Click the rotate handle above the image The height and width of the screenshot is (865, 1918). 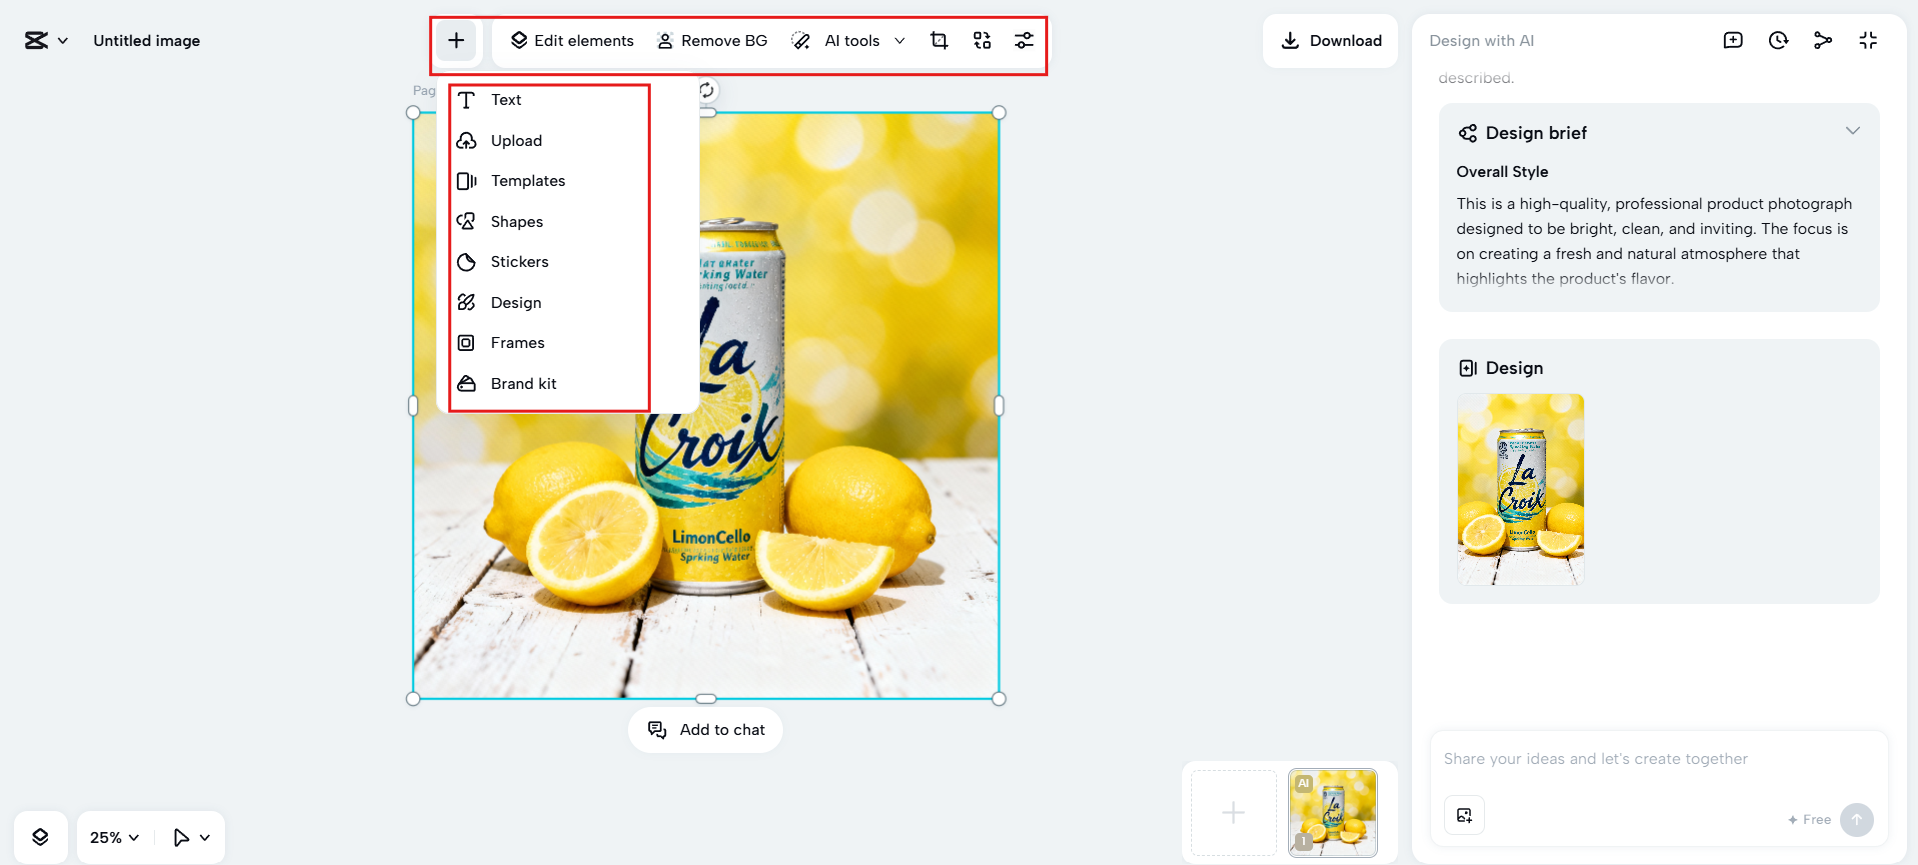click(x=706, y=91)
